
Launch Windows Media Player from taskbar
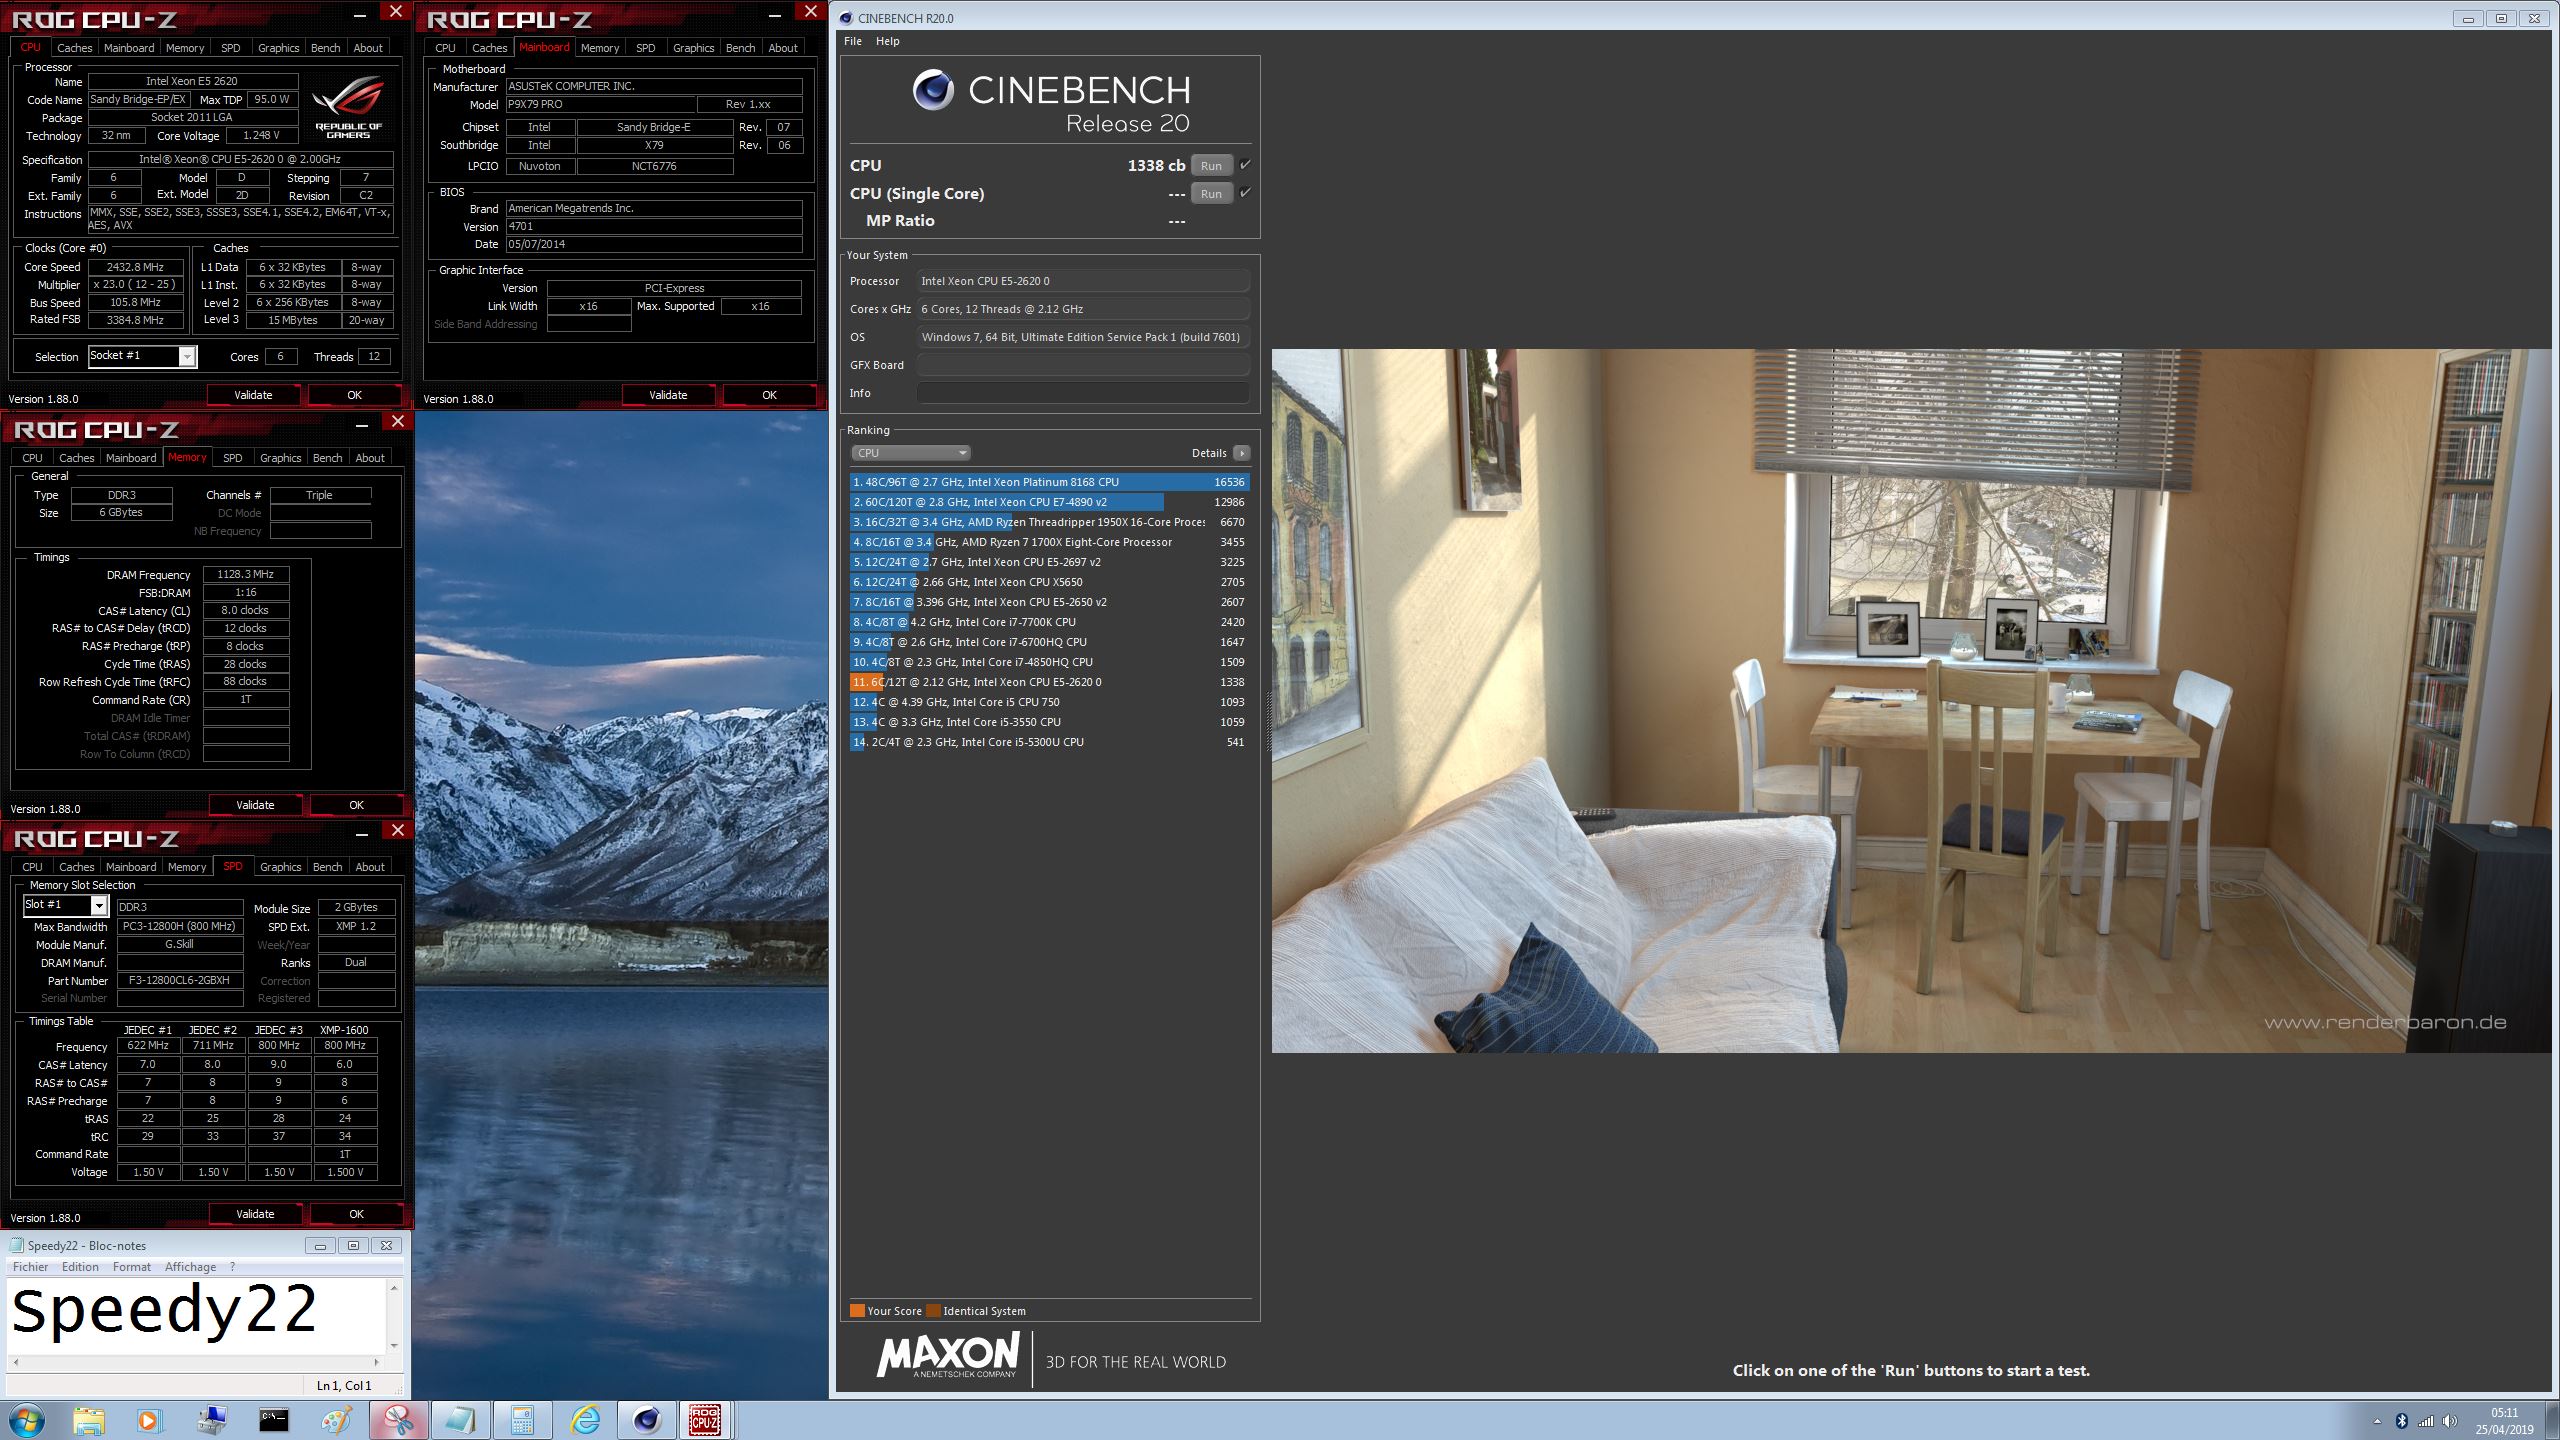pyautogui.click(x=148, y=1420)
